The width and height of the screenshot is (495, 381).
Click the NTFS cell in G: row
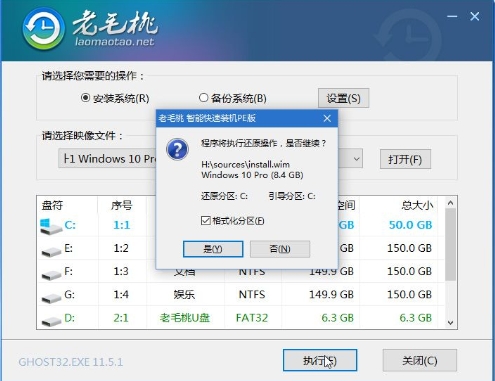pyautogui.click(x=252, y=294)
